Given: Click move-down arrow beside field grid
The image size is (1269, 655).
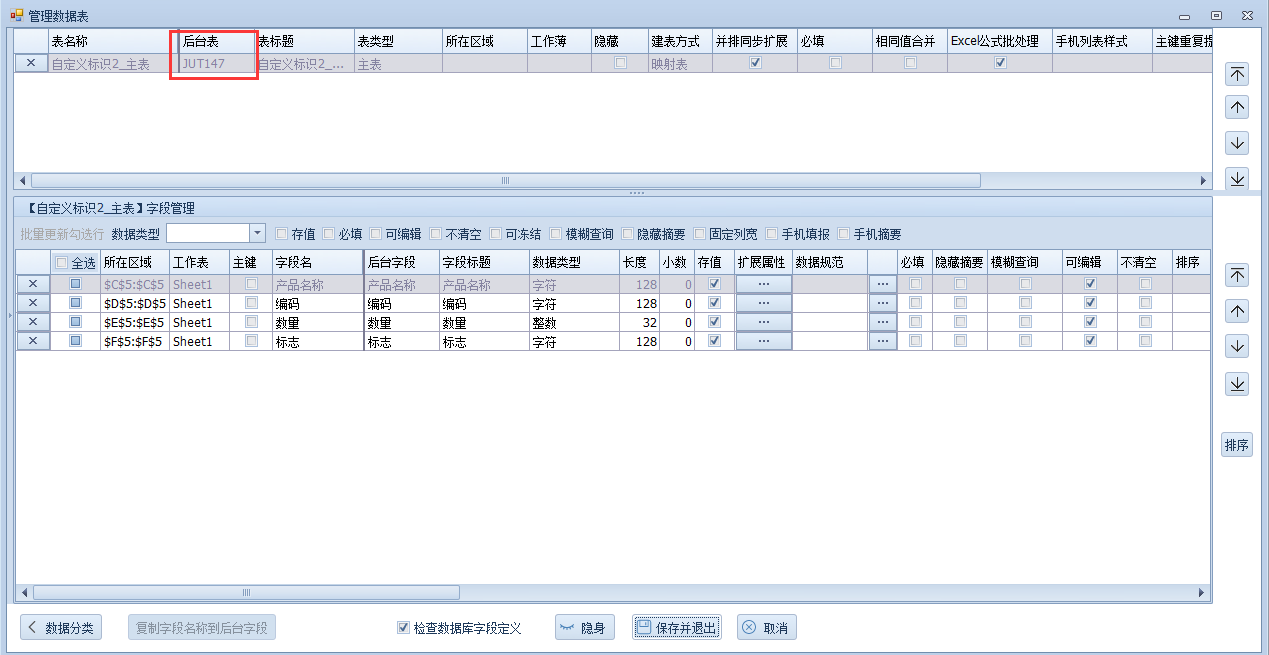Looking at the screenshot, I should (1237, 347).
